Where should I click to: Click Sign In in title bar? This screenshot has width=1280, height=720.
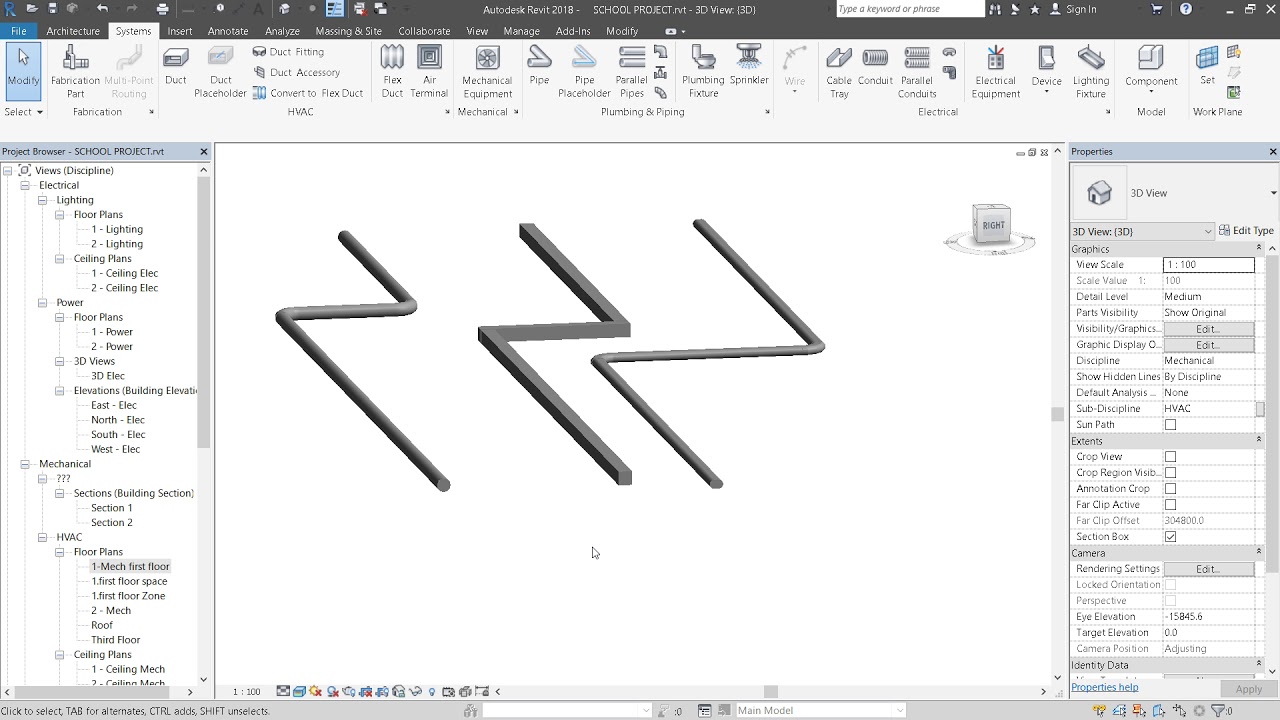pos(1081,9)
